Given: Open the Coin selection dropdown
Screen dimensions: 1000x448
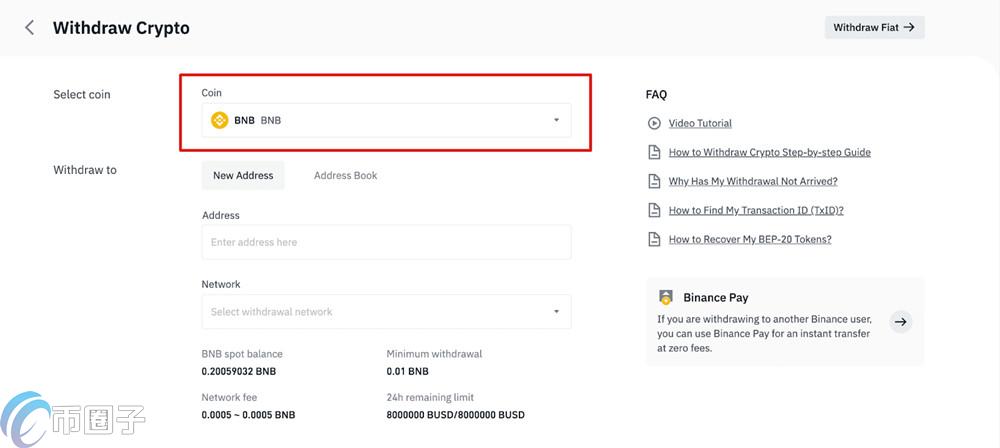Looking at the screenshot, I should 386,120.
